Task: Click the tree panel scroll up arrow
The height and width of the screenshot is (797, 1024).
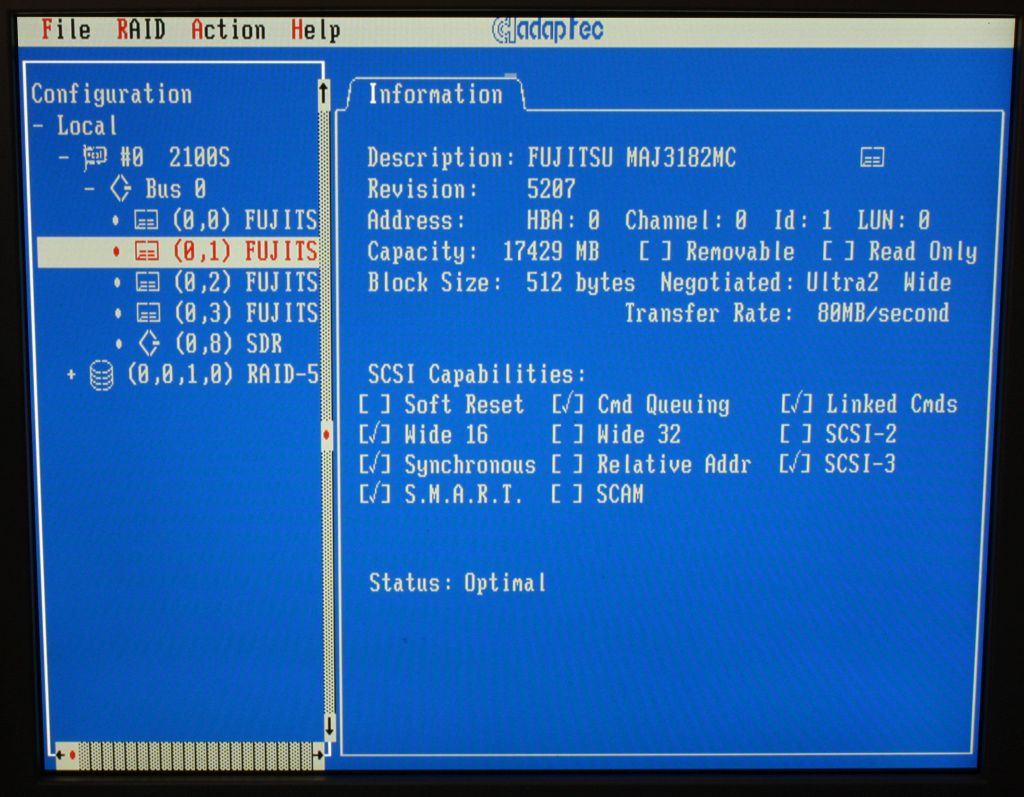Action: pos(323,94)
